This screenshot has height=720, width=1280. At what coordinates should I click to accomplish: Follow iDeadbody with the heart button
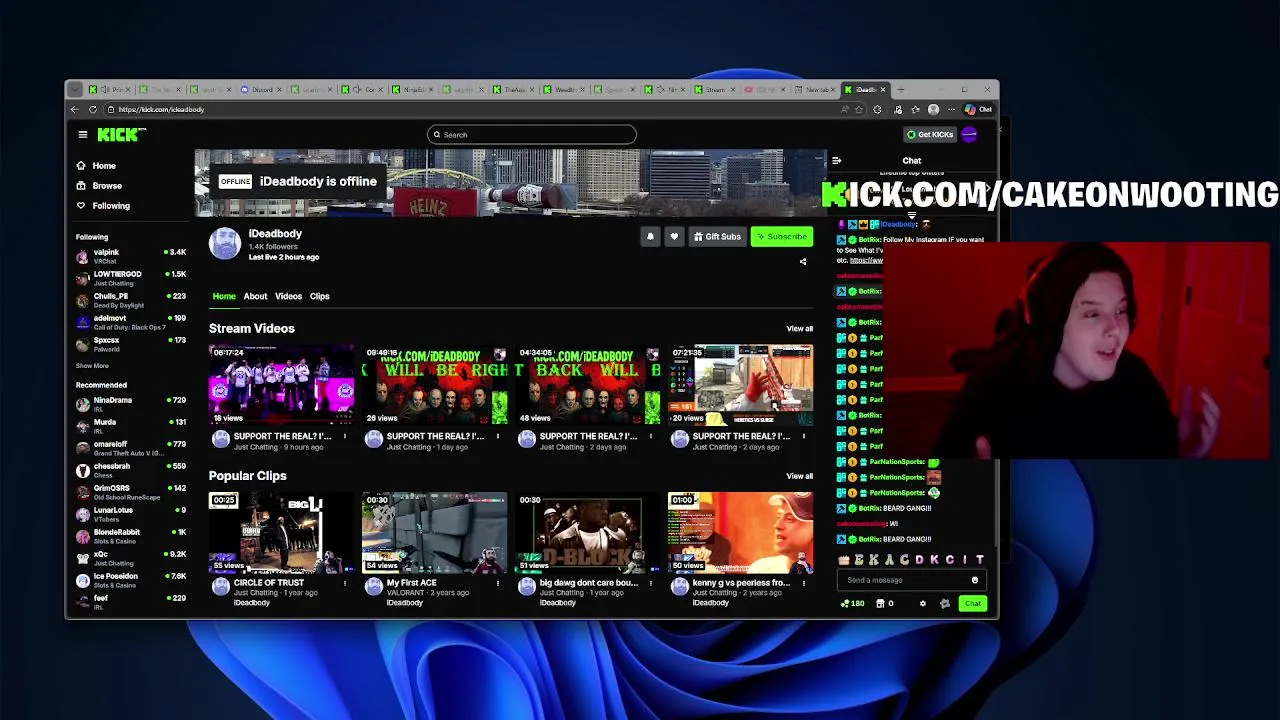(674, 237)
